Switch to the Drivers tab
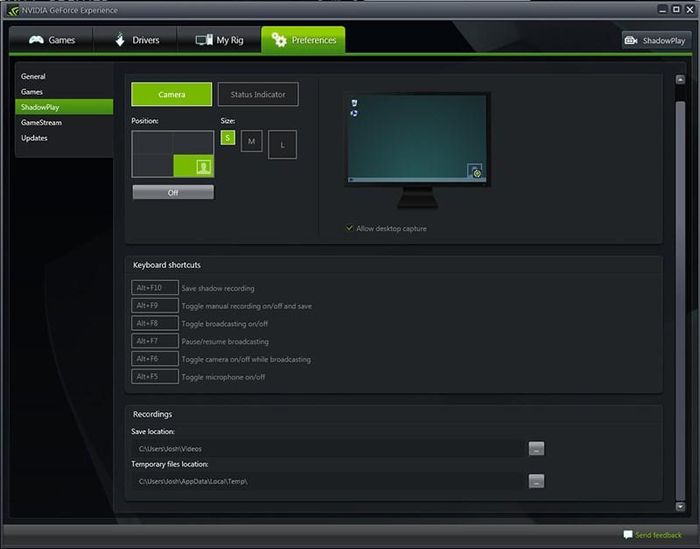This screenshot has height=549, width=700. tap(136, 40)
